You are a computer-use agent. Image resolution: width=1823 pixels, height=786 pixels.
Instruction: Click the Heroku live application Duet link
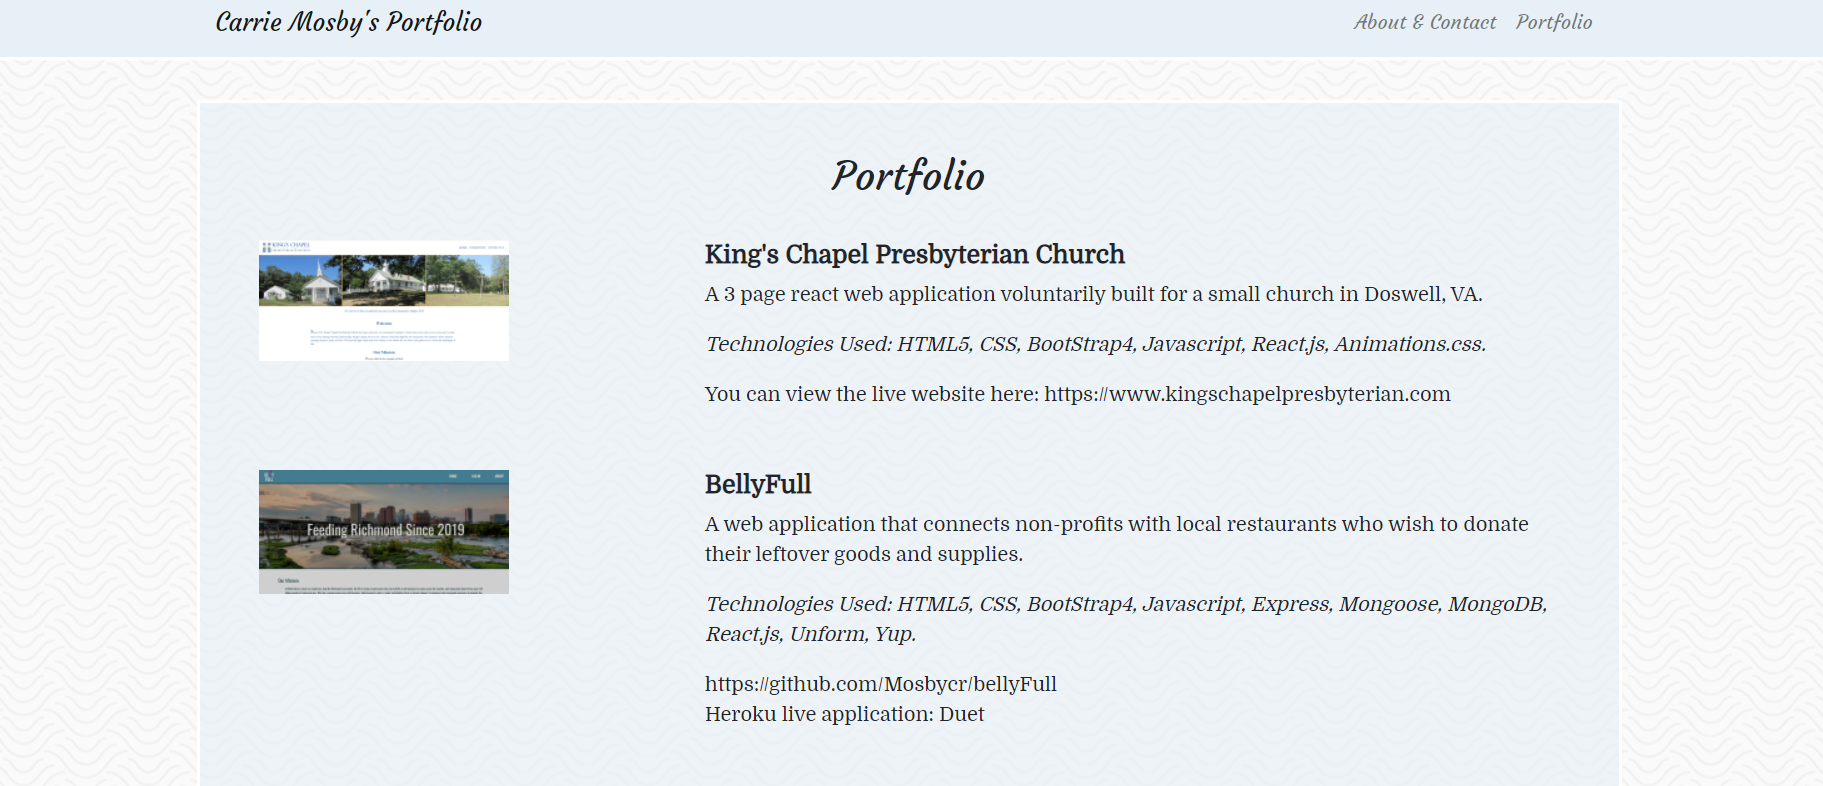click(x=961, y=714)
